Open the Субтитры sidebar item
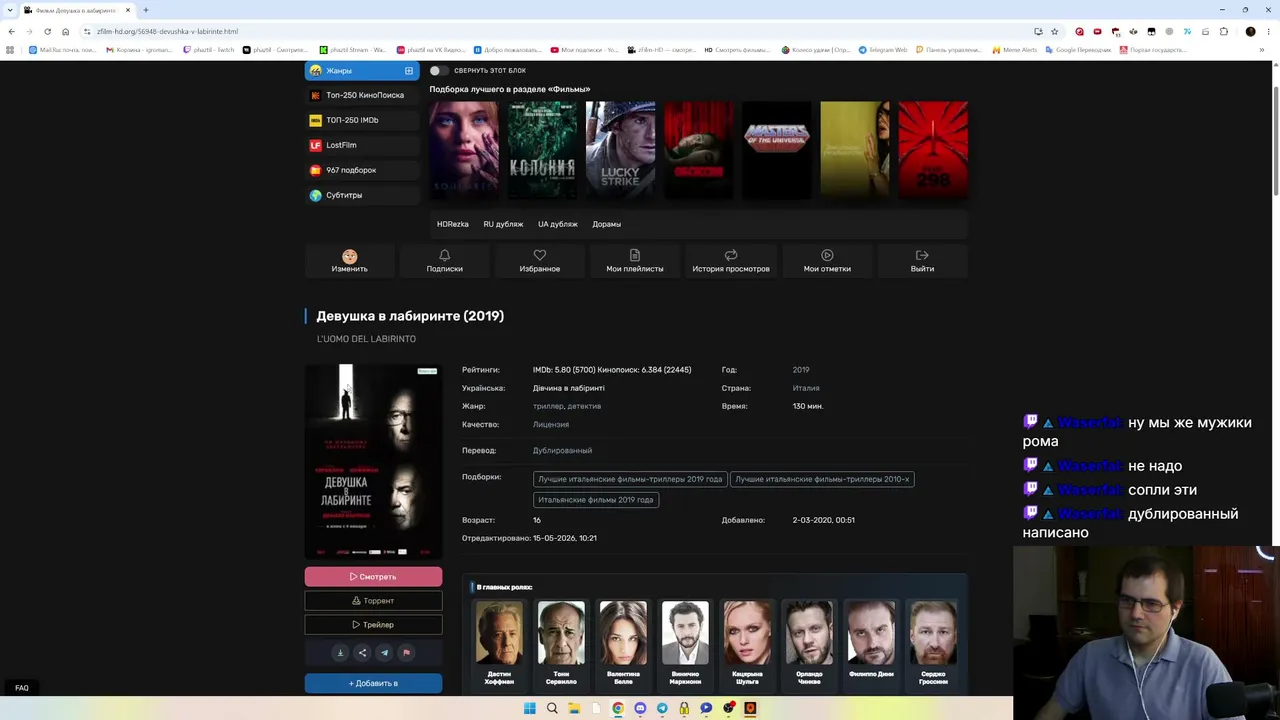The image size is (1280, 720). tap(362, 195)
